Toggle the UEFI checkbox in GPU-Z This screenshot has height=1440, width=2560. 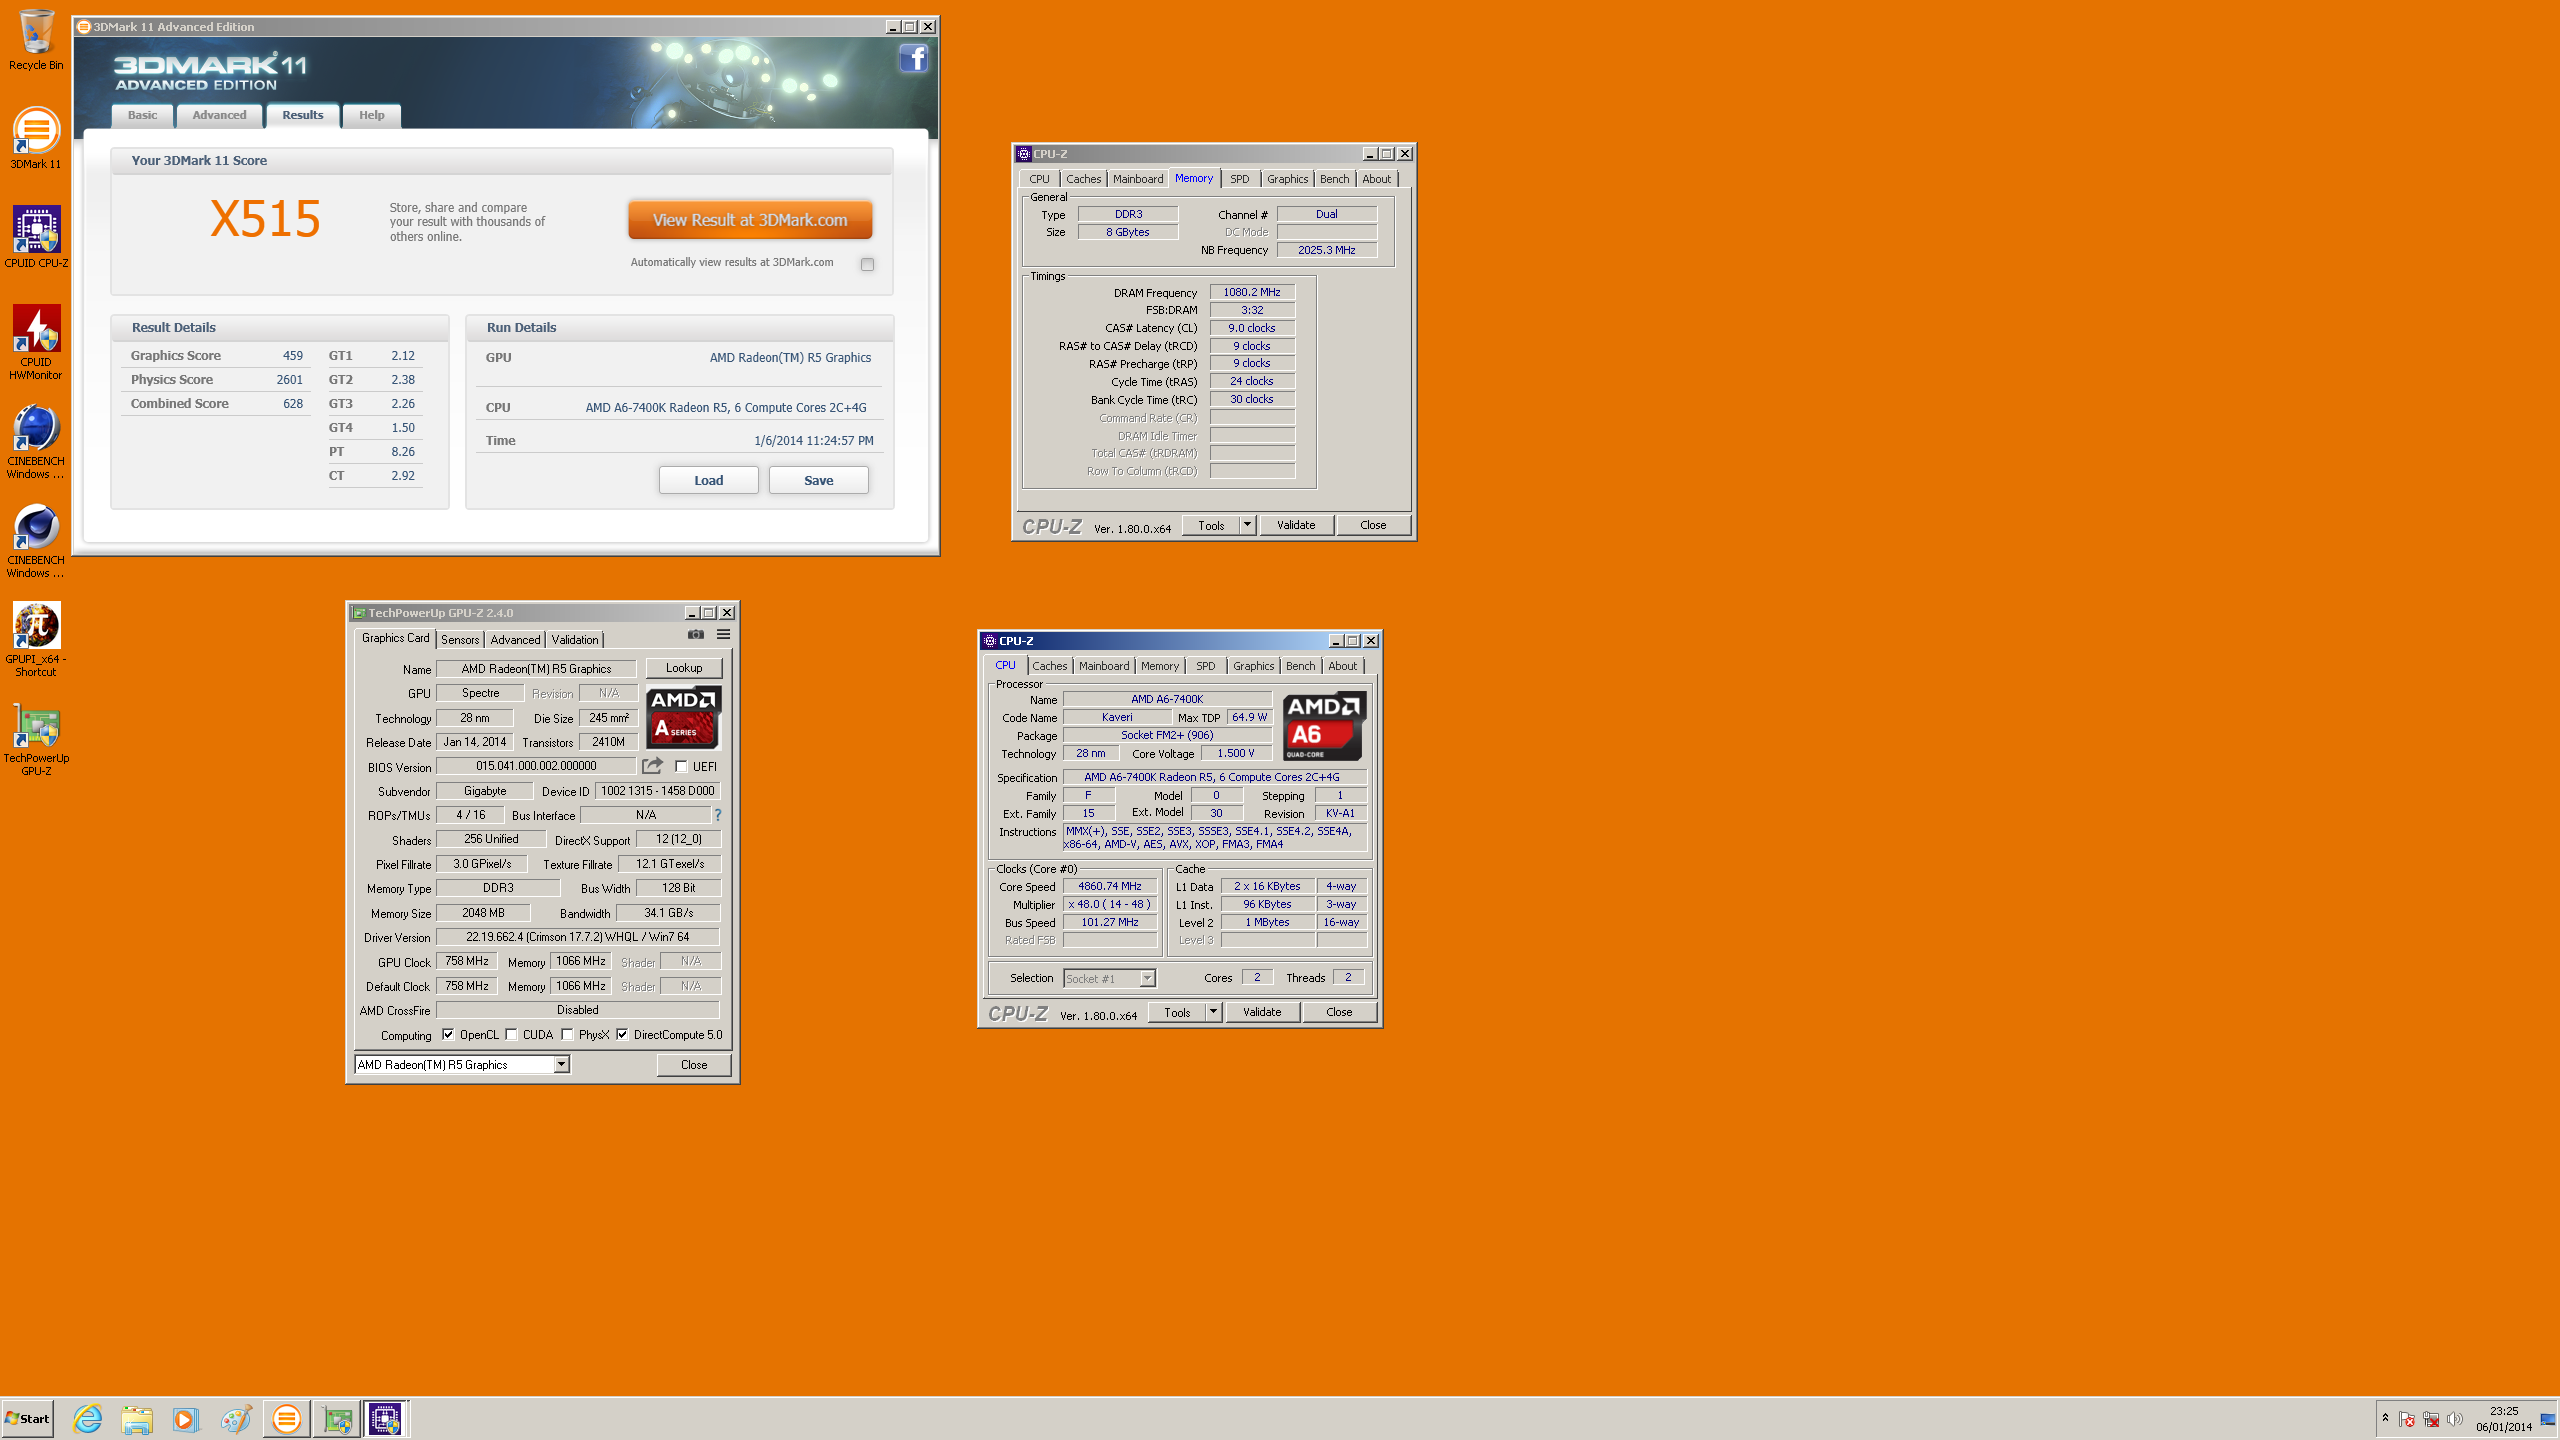pyautogui.click(x=681, y=766)
